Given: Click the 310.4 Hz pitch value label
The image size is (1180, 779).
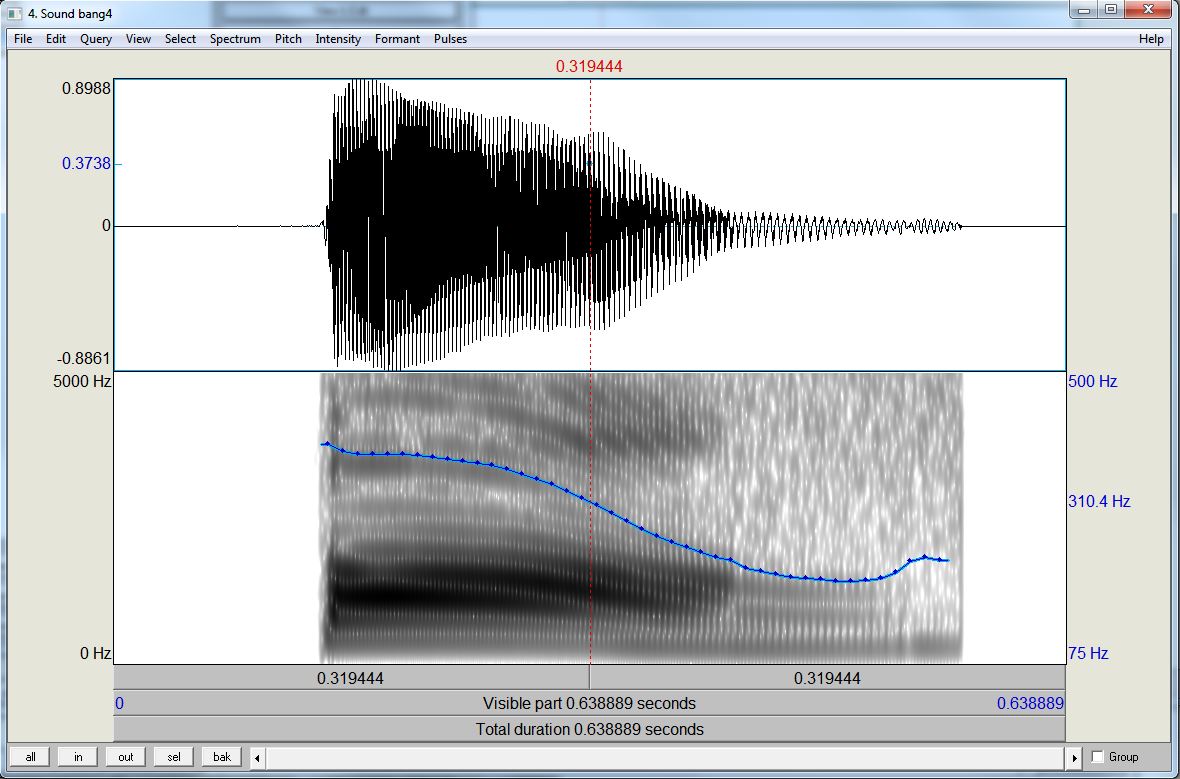Looking at the screenshot, I should coord(1099,501).
